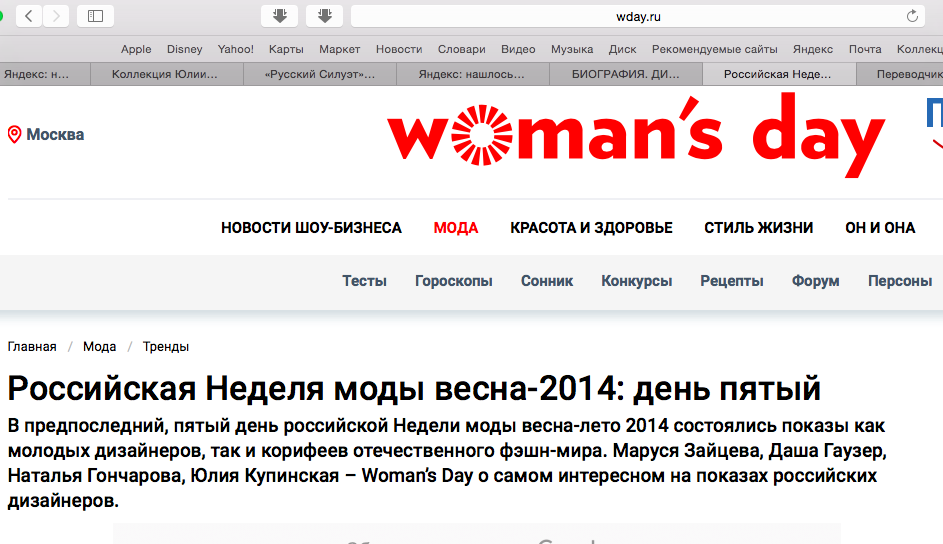Go to Главная breadcrumb
943x544 pixels.
(32, 347)
